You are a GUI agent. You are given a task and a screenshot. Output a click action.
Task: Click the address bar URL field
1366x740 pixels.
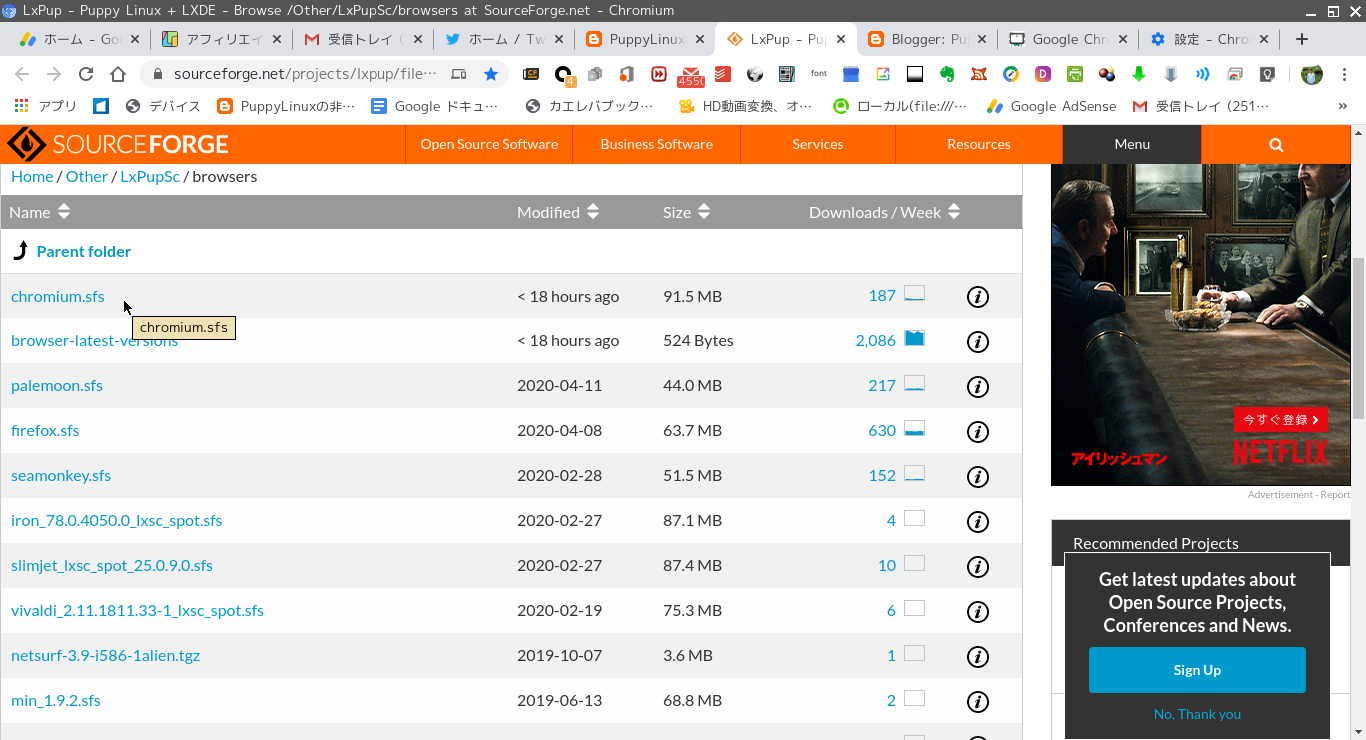pyautogui.click(x=305, y=74)
